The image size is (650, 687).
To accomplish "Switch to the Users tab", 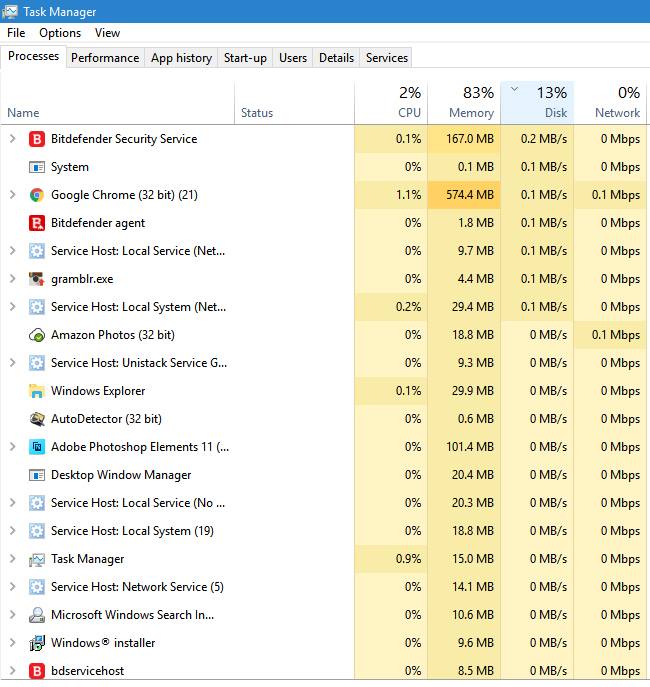I will 293,58.
